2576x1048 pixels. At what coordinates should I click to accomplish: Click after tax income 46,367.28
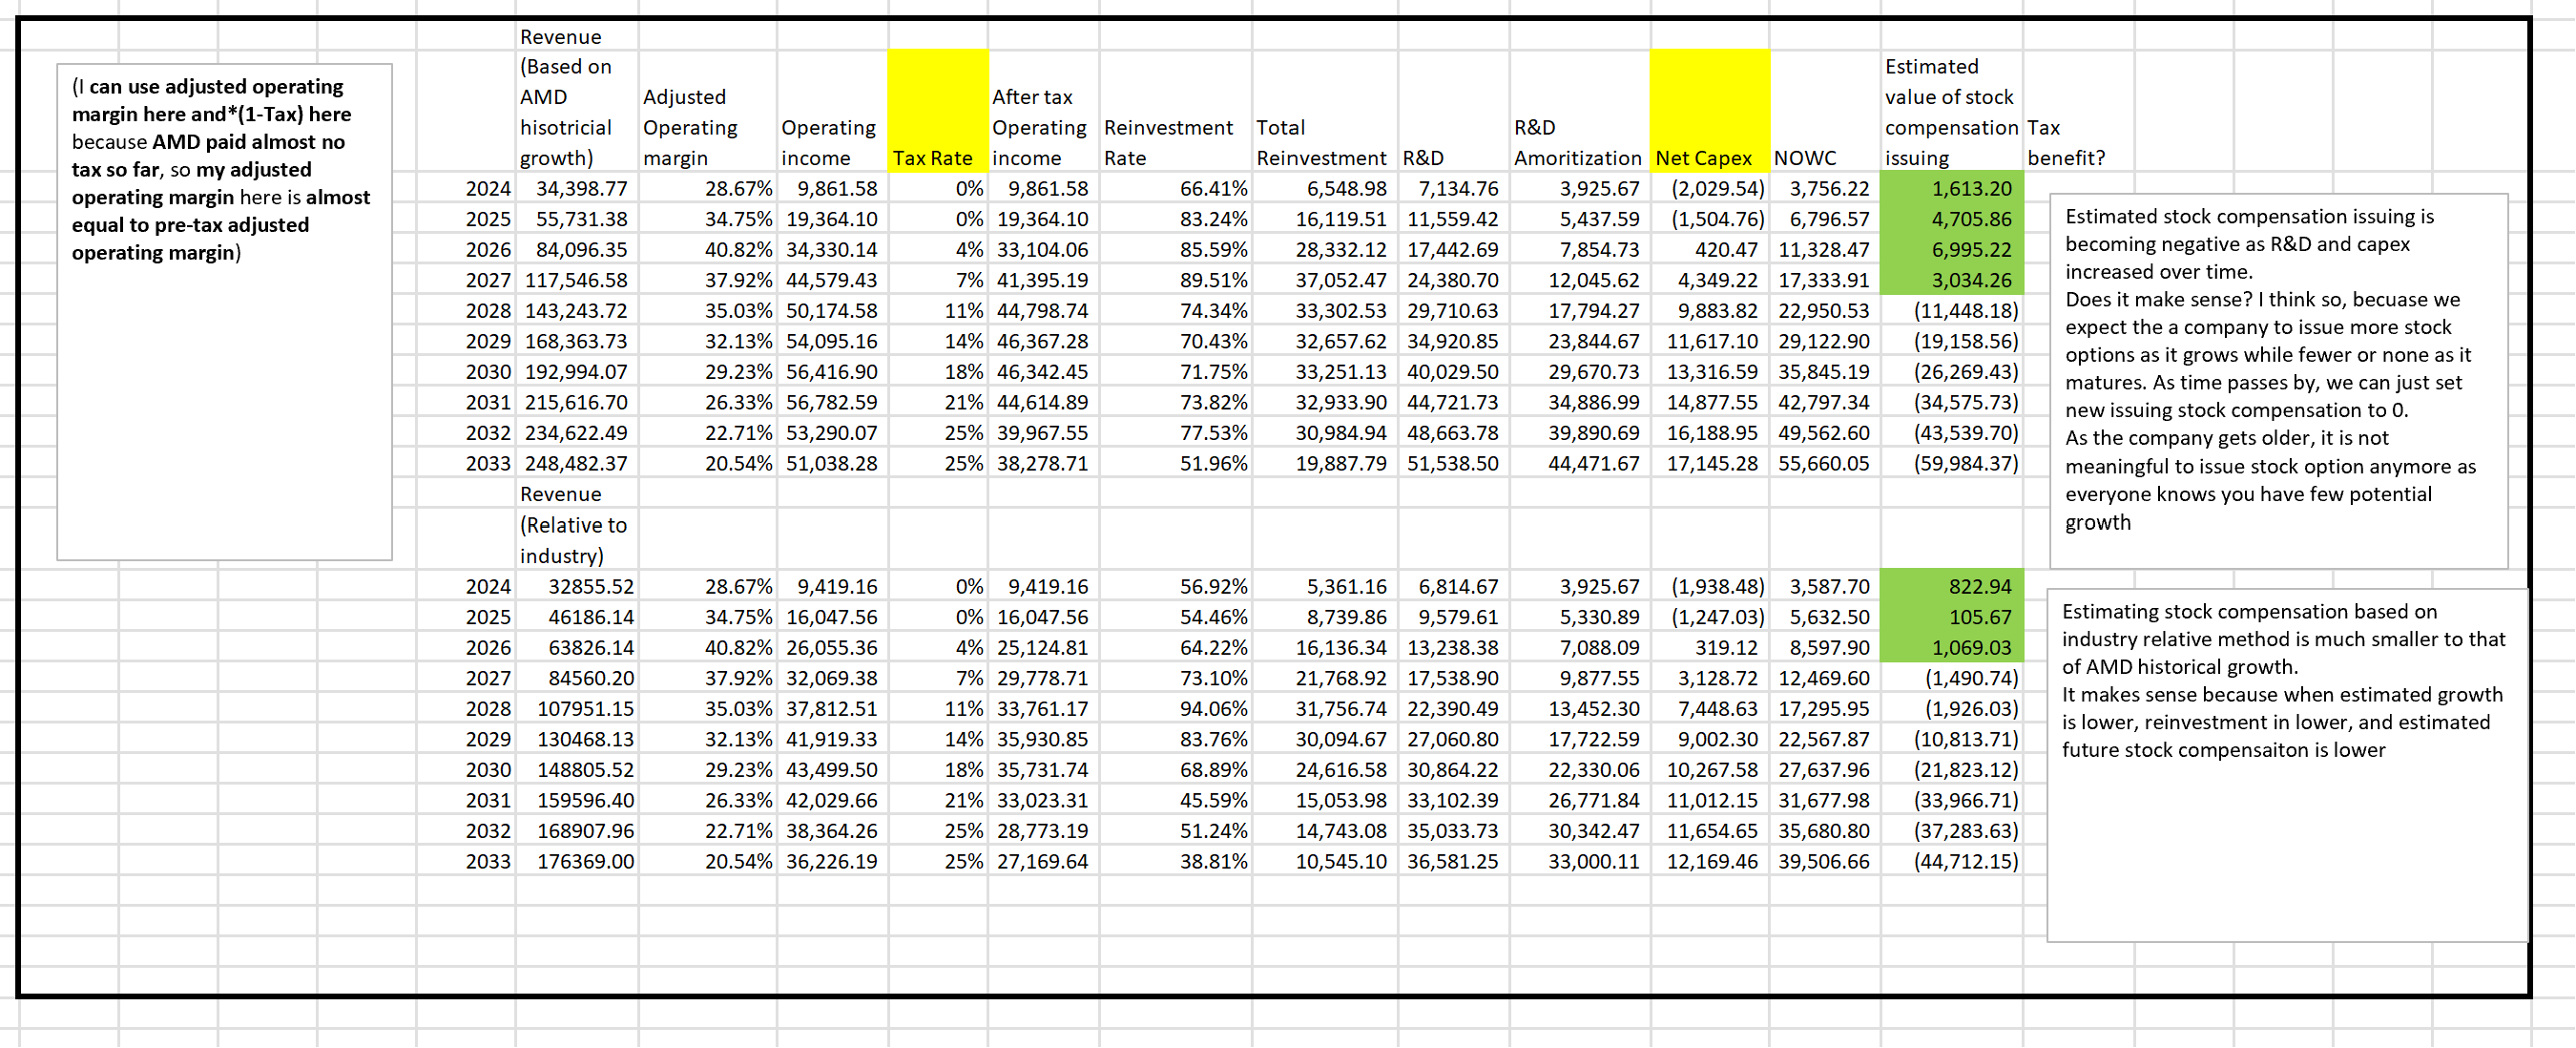(x=1044, y=341)
